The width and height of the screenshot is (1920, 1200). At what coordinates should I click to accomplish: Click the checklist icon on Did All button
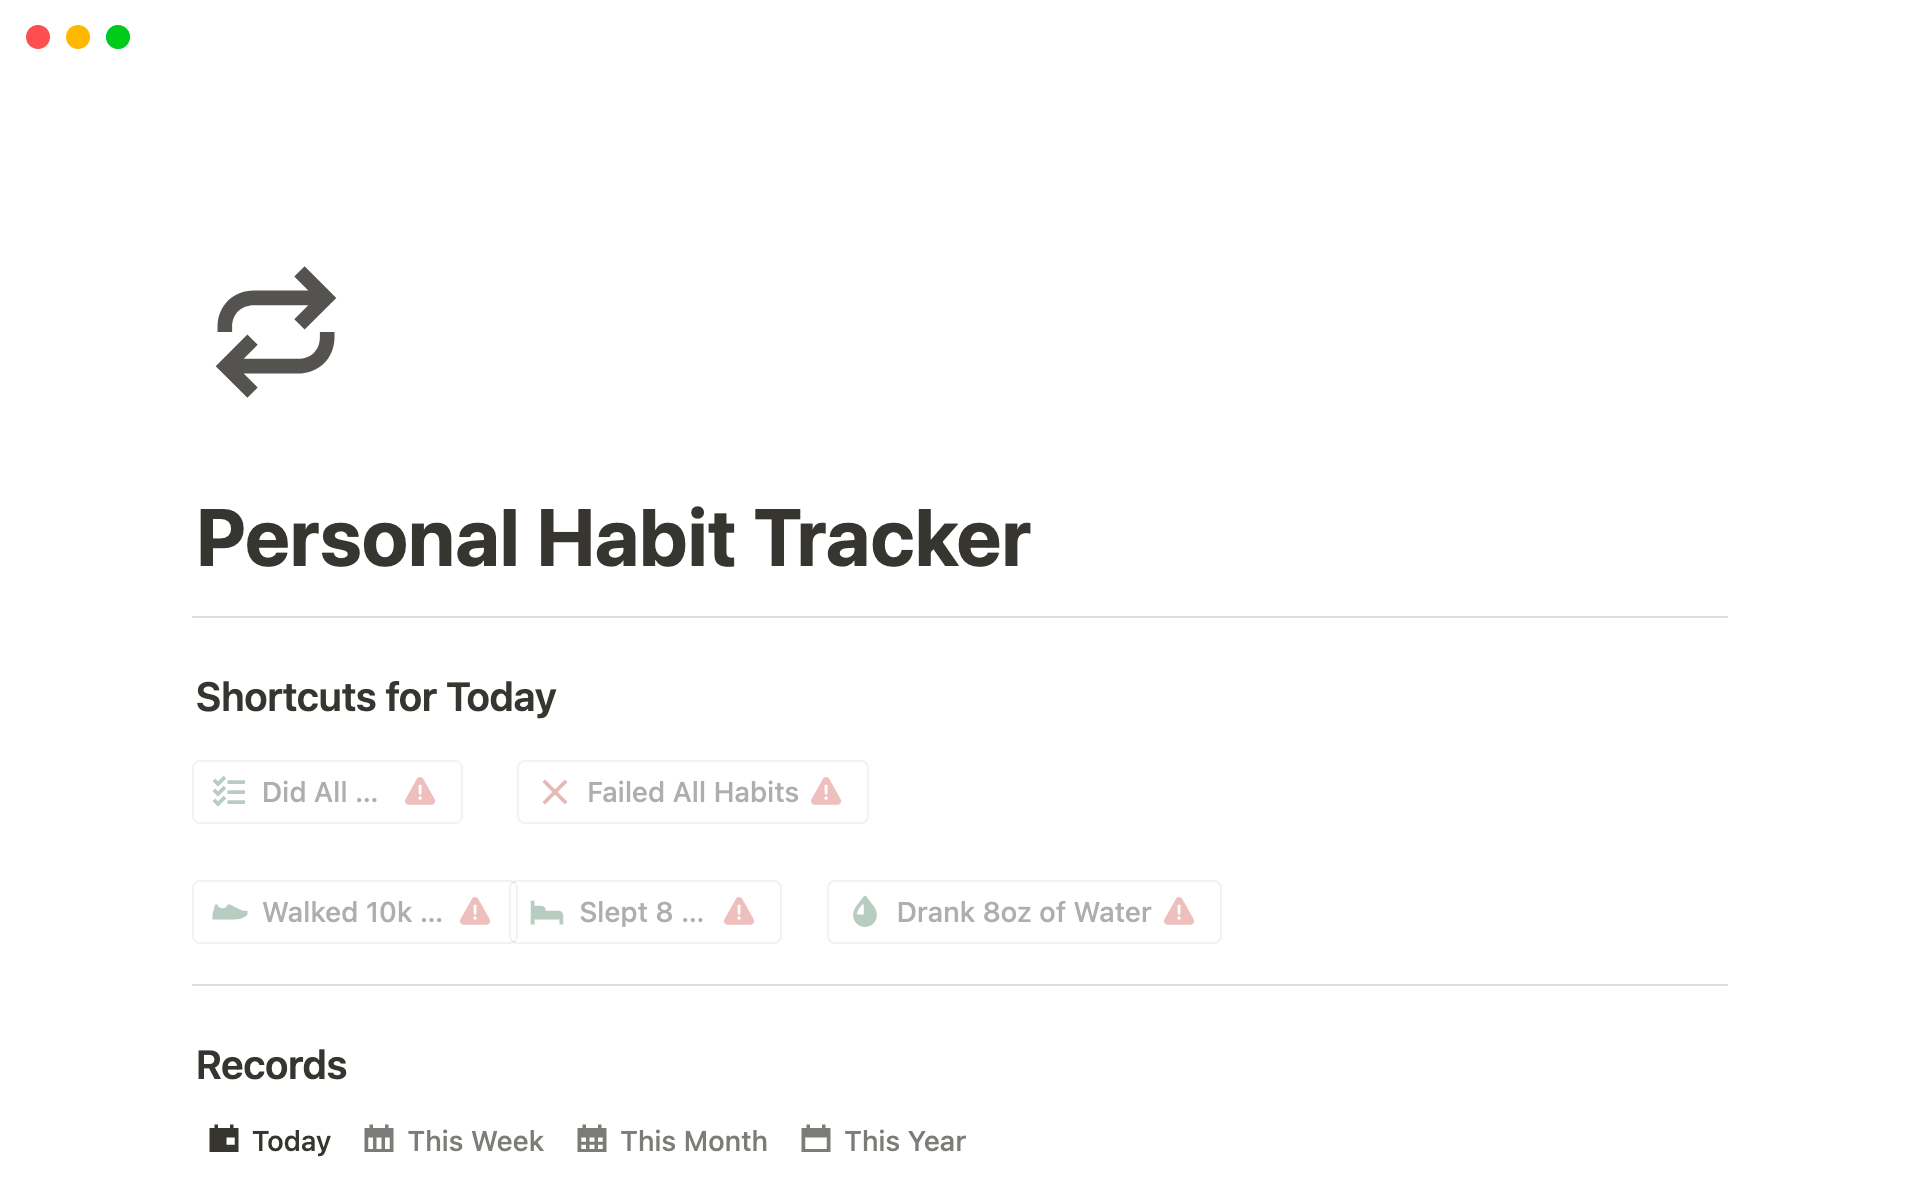[x=229, y=792]
